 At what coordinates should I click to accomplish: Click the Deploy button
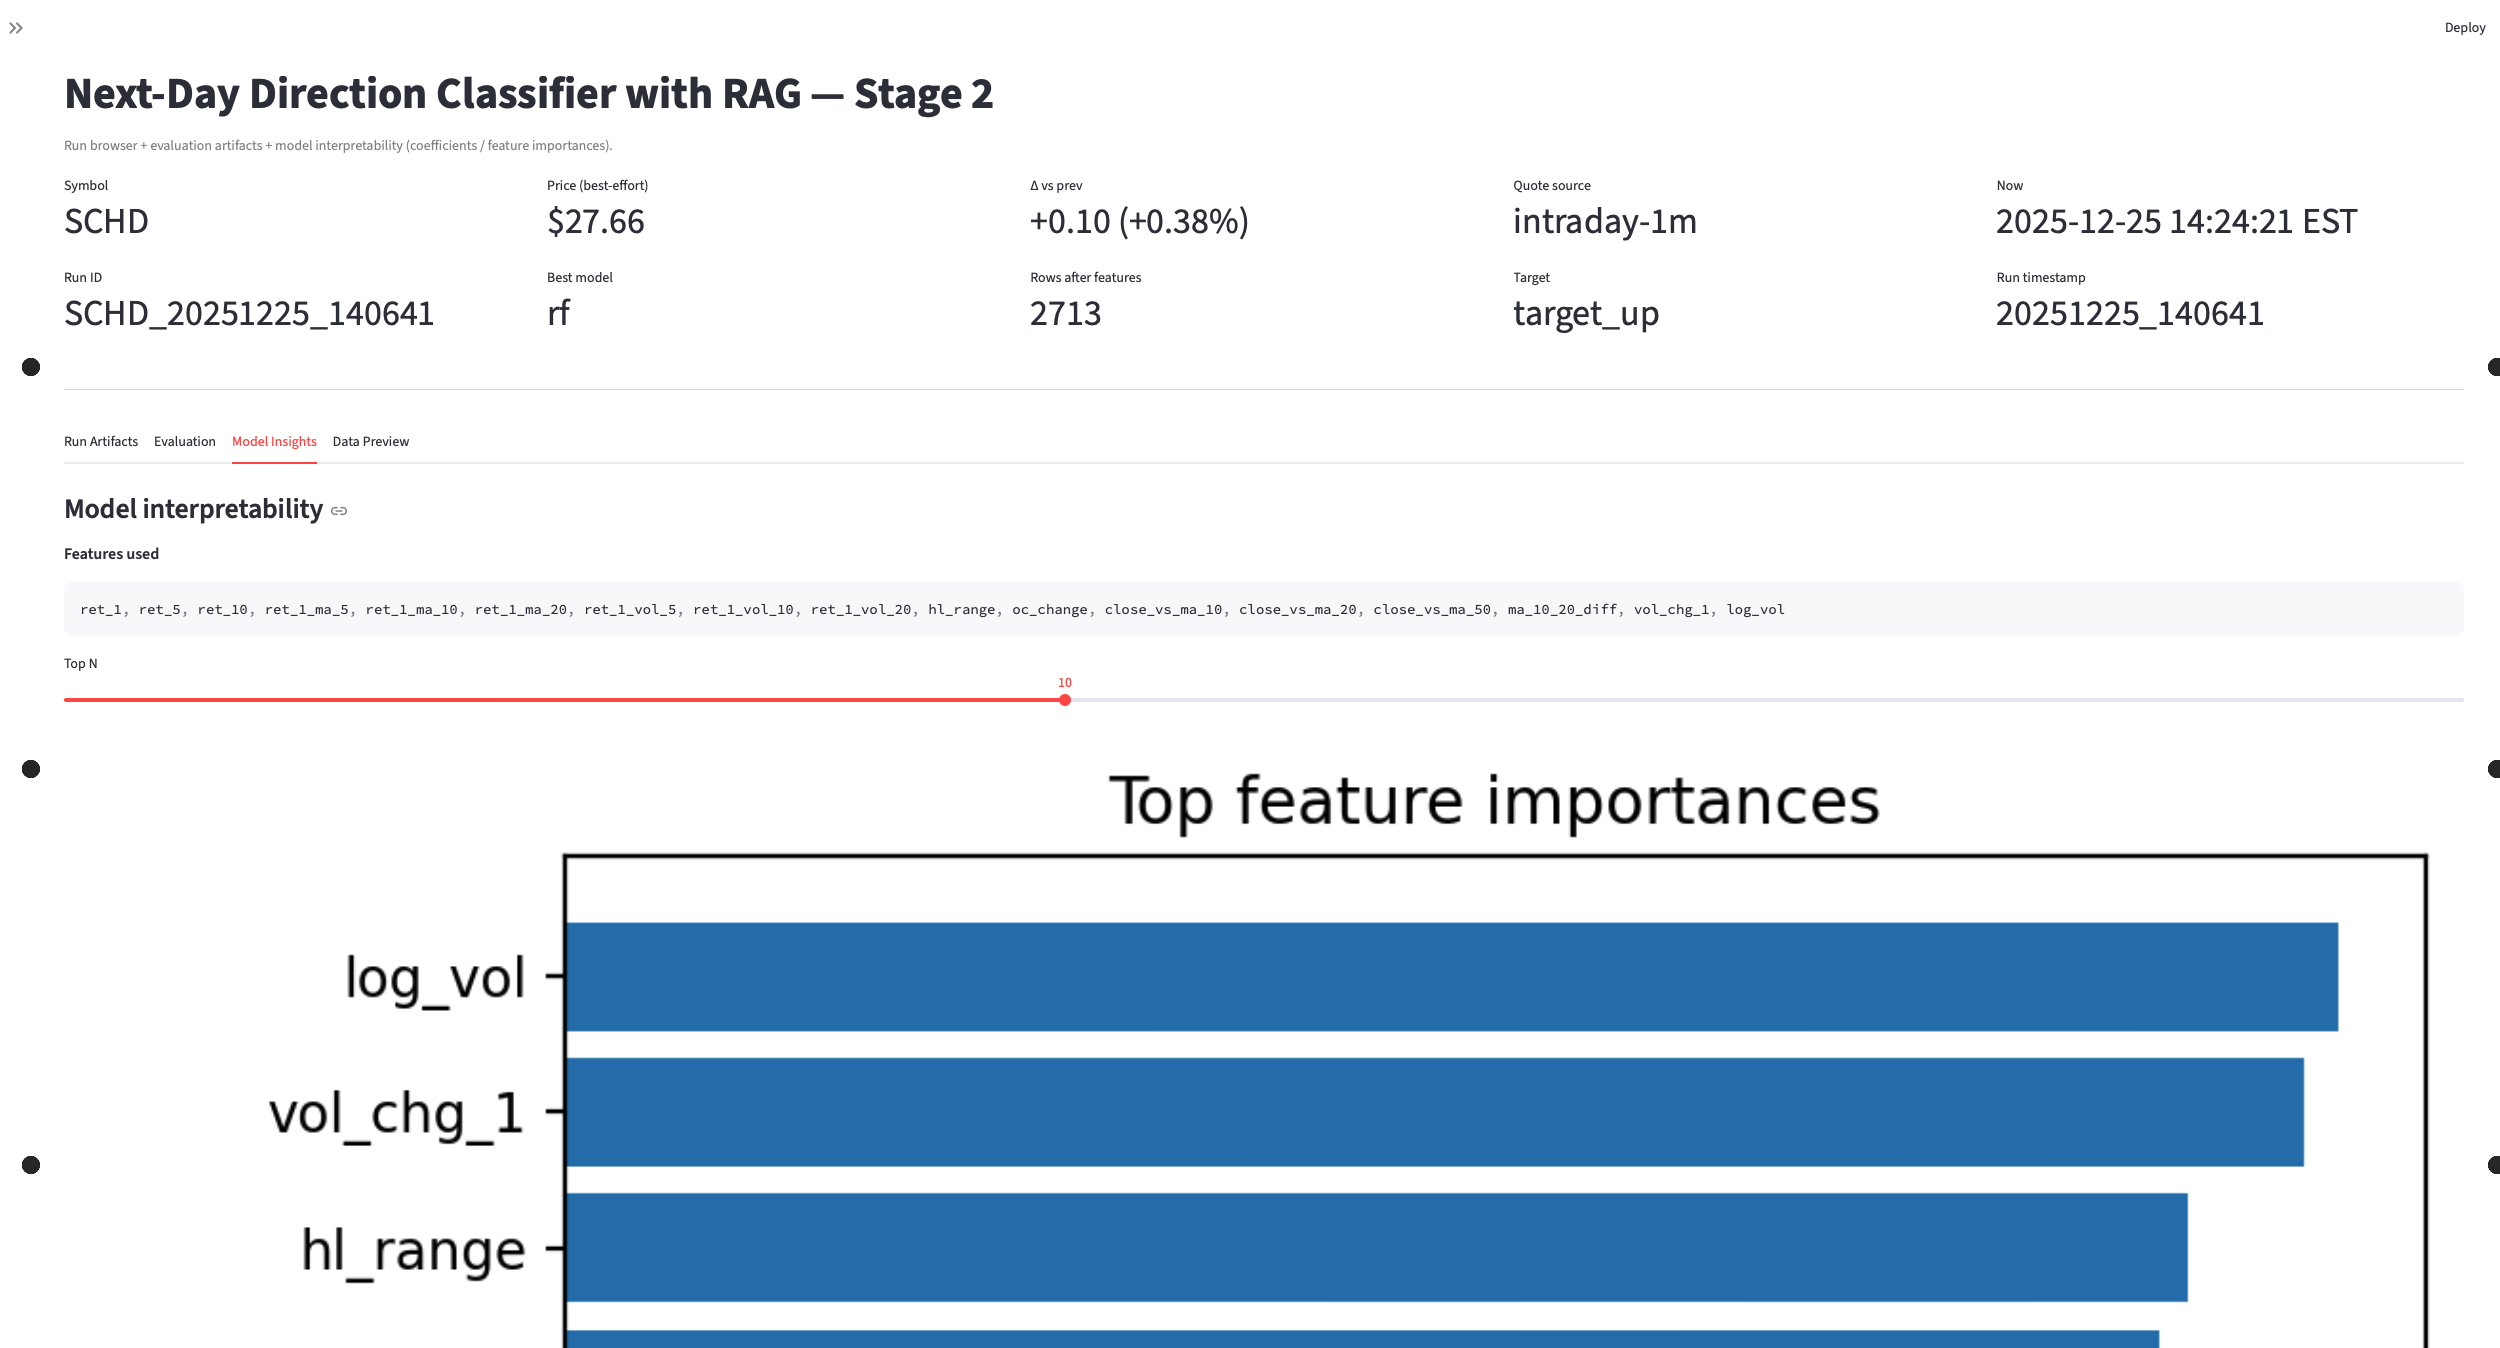2465,27
